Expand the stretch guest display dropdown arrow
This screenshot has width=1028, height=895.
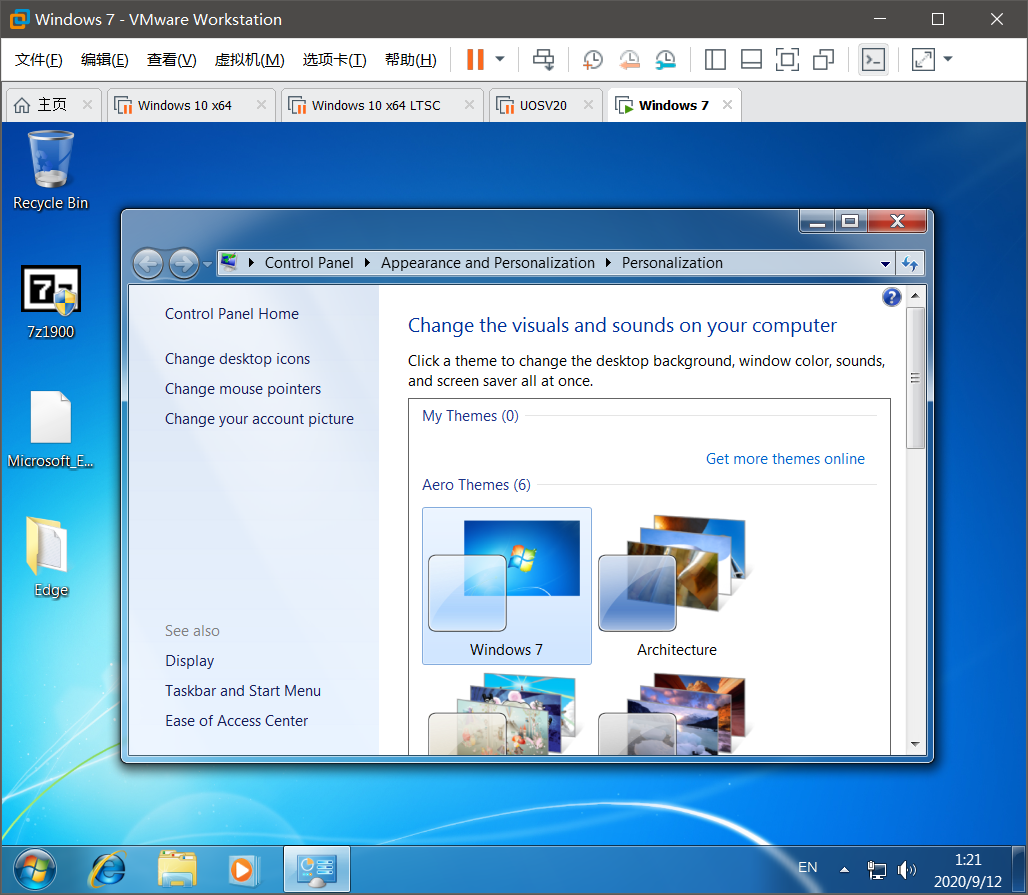(948, 60)
